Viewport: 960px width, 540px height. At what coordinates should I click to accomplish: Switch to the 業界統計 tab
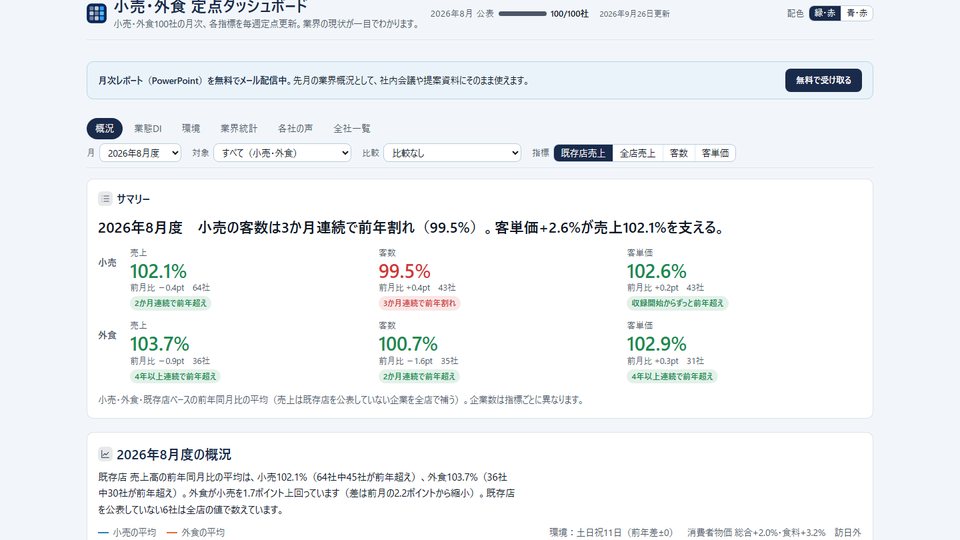pos(239,129)
